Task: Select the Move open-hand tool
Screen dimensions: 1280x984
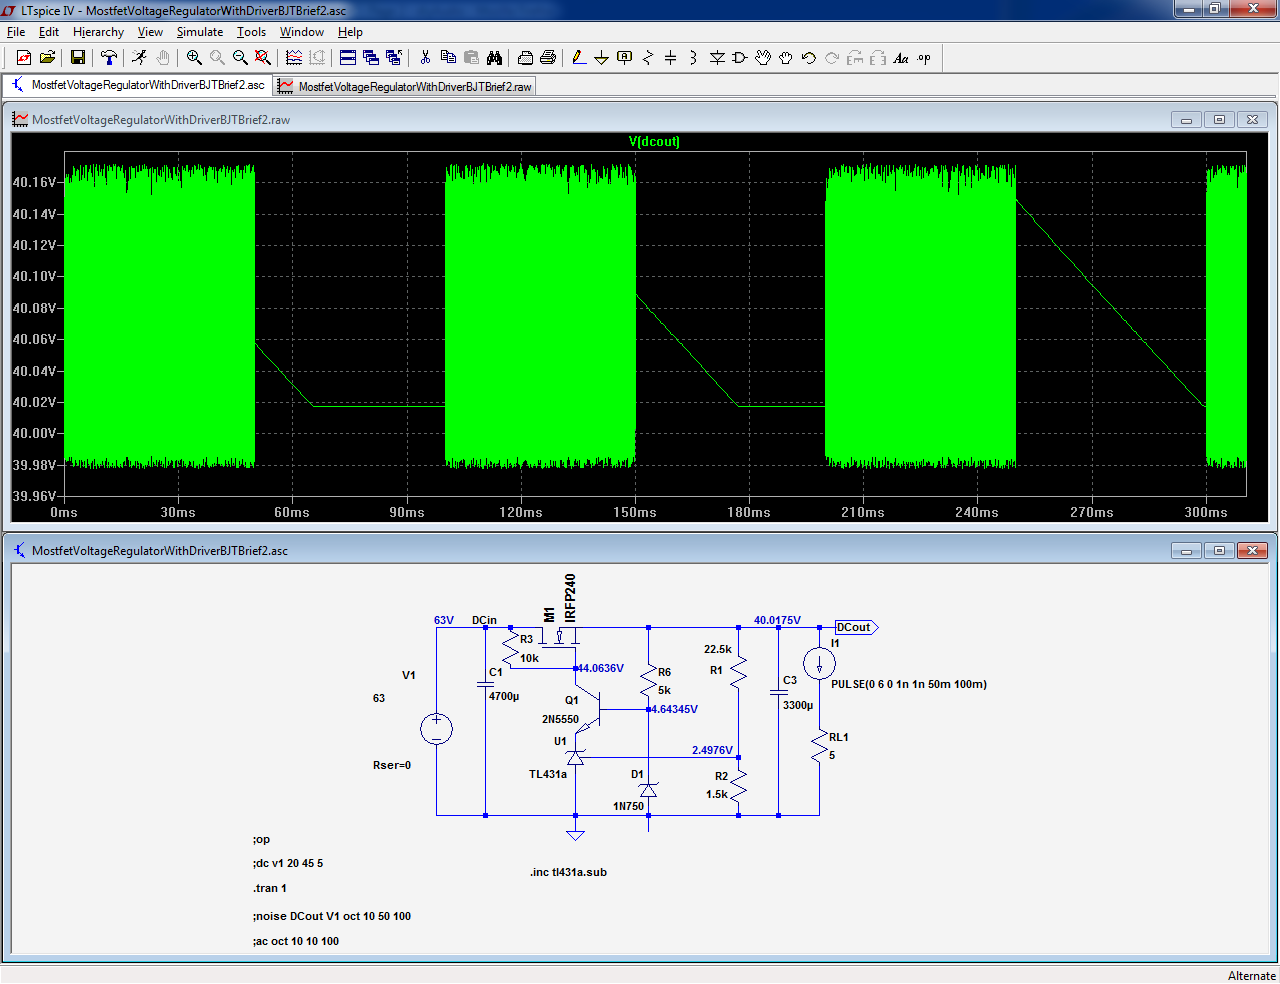Action: tap(763, 58)
